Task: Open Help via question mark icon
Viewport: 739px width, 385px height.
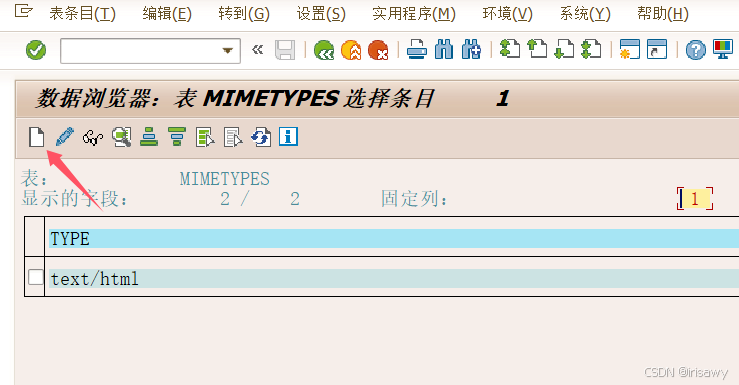Action: click(696, 50)
